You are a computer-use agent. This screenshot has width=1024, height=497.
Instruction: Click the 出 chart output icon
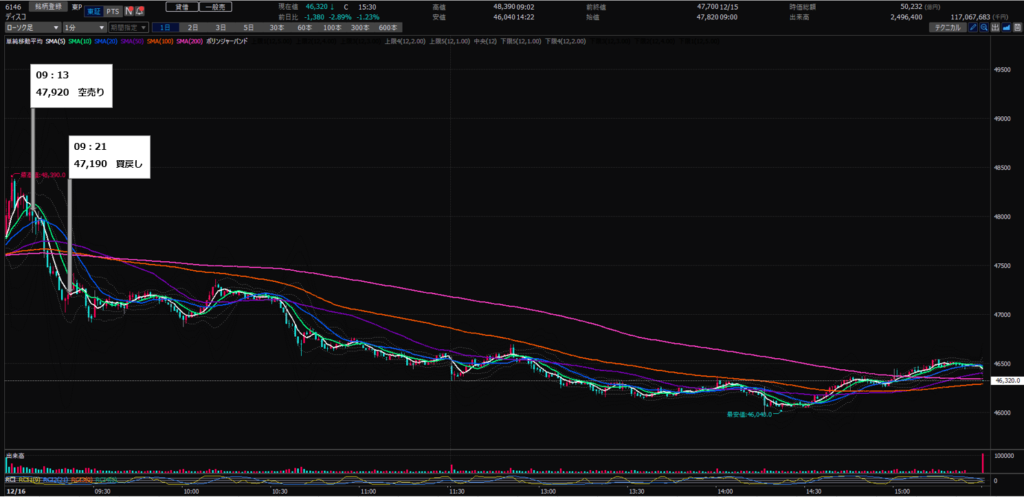(996, 27)
